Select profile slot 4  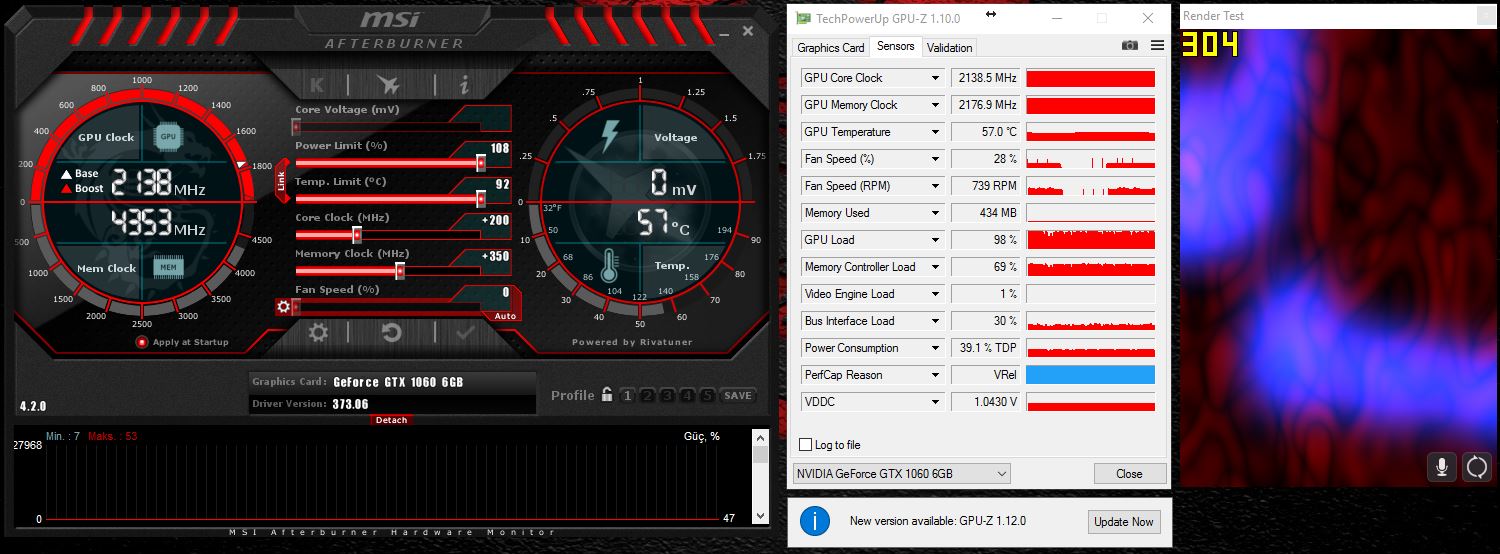click(x=687, y=396)
